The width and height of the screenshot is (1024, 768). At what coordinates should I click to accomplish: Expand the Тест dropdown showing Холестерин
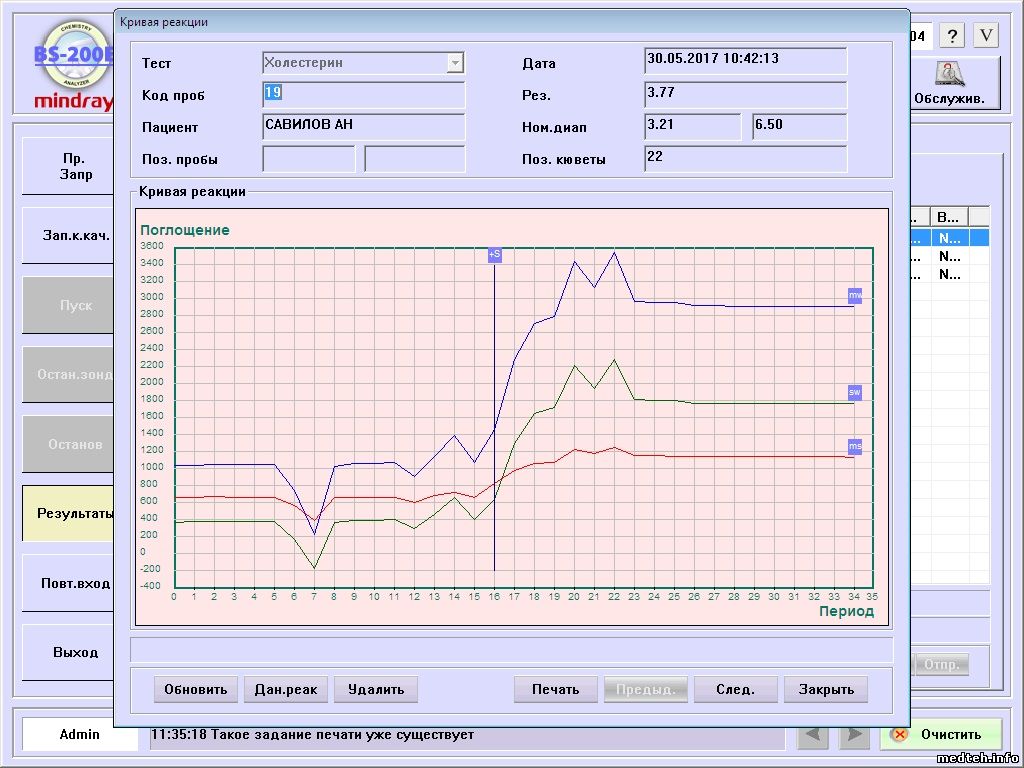click(455, 63)
